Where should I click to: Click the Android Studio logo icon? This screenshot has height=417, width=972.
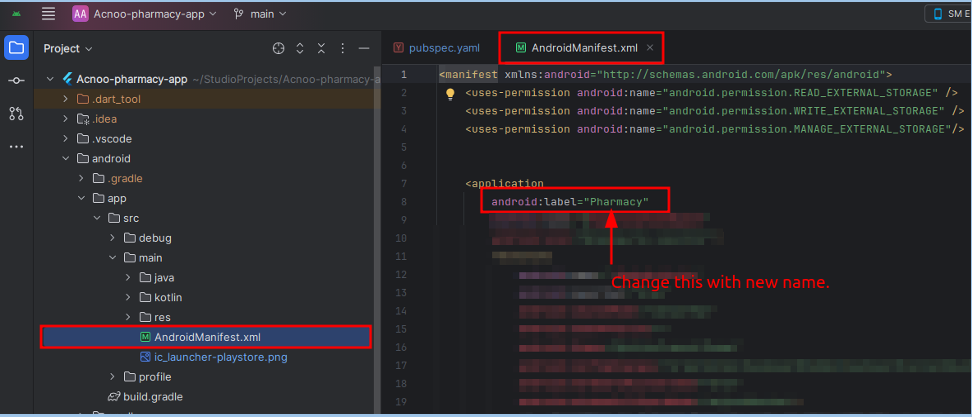tap(17, 14)
